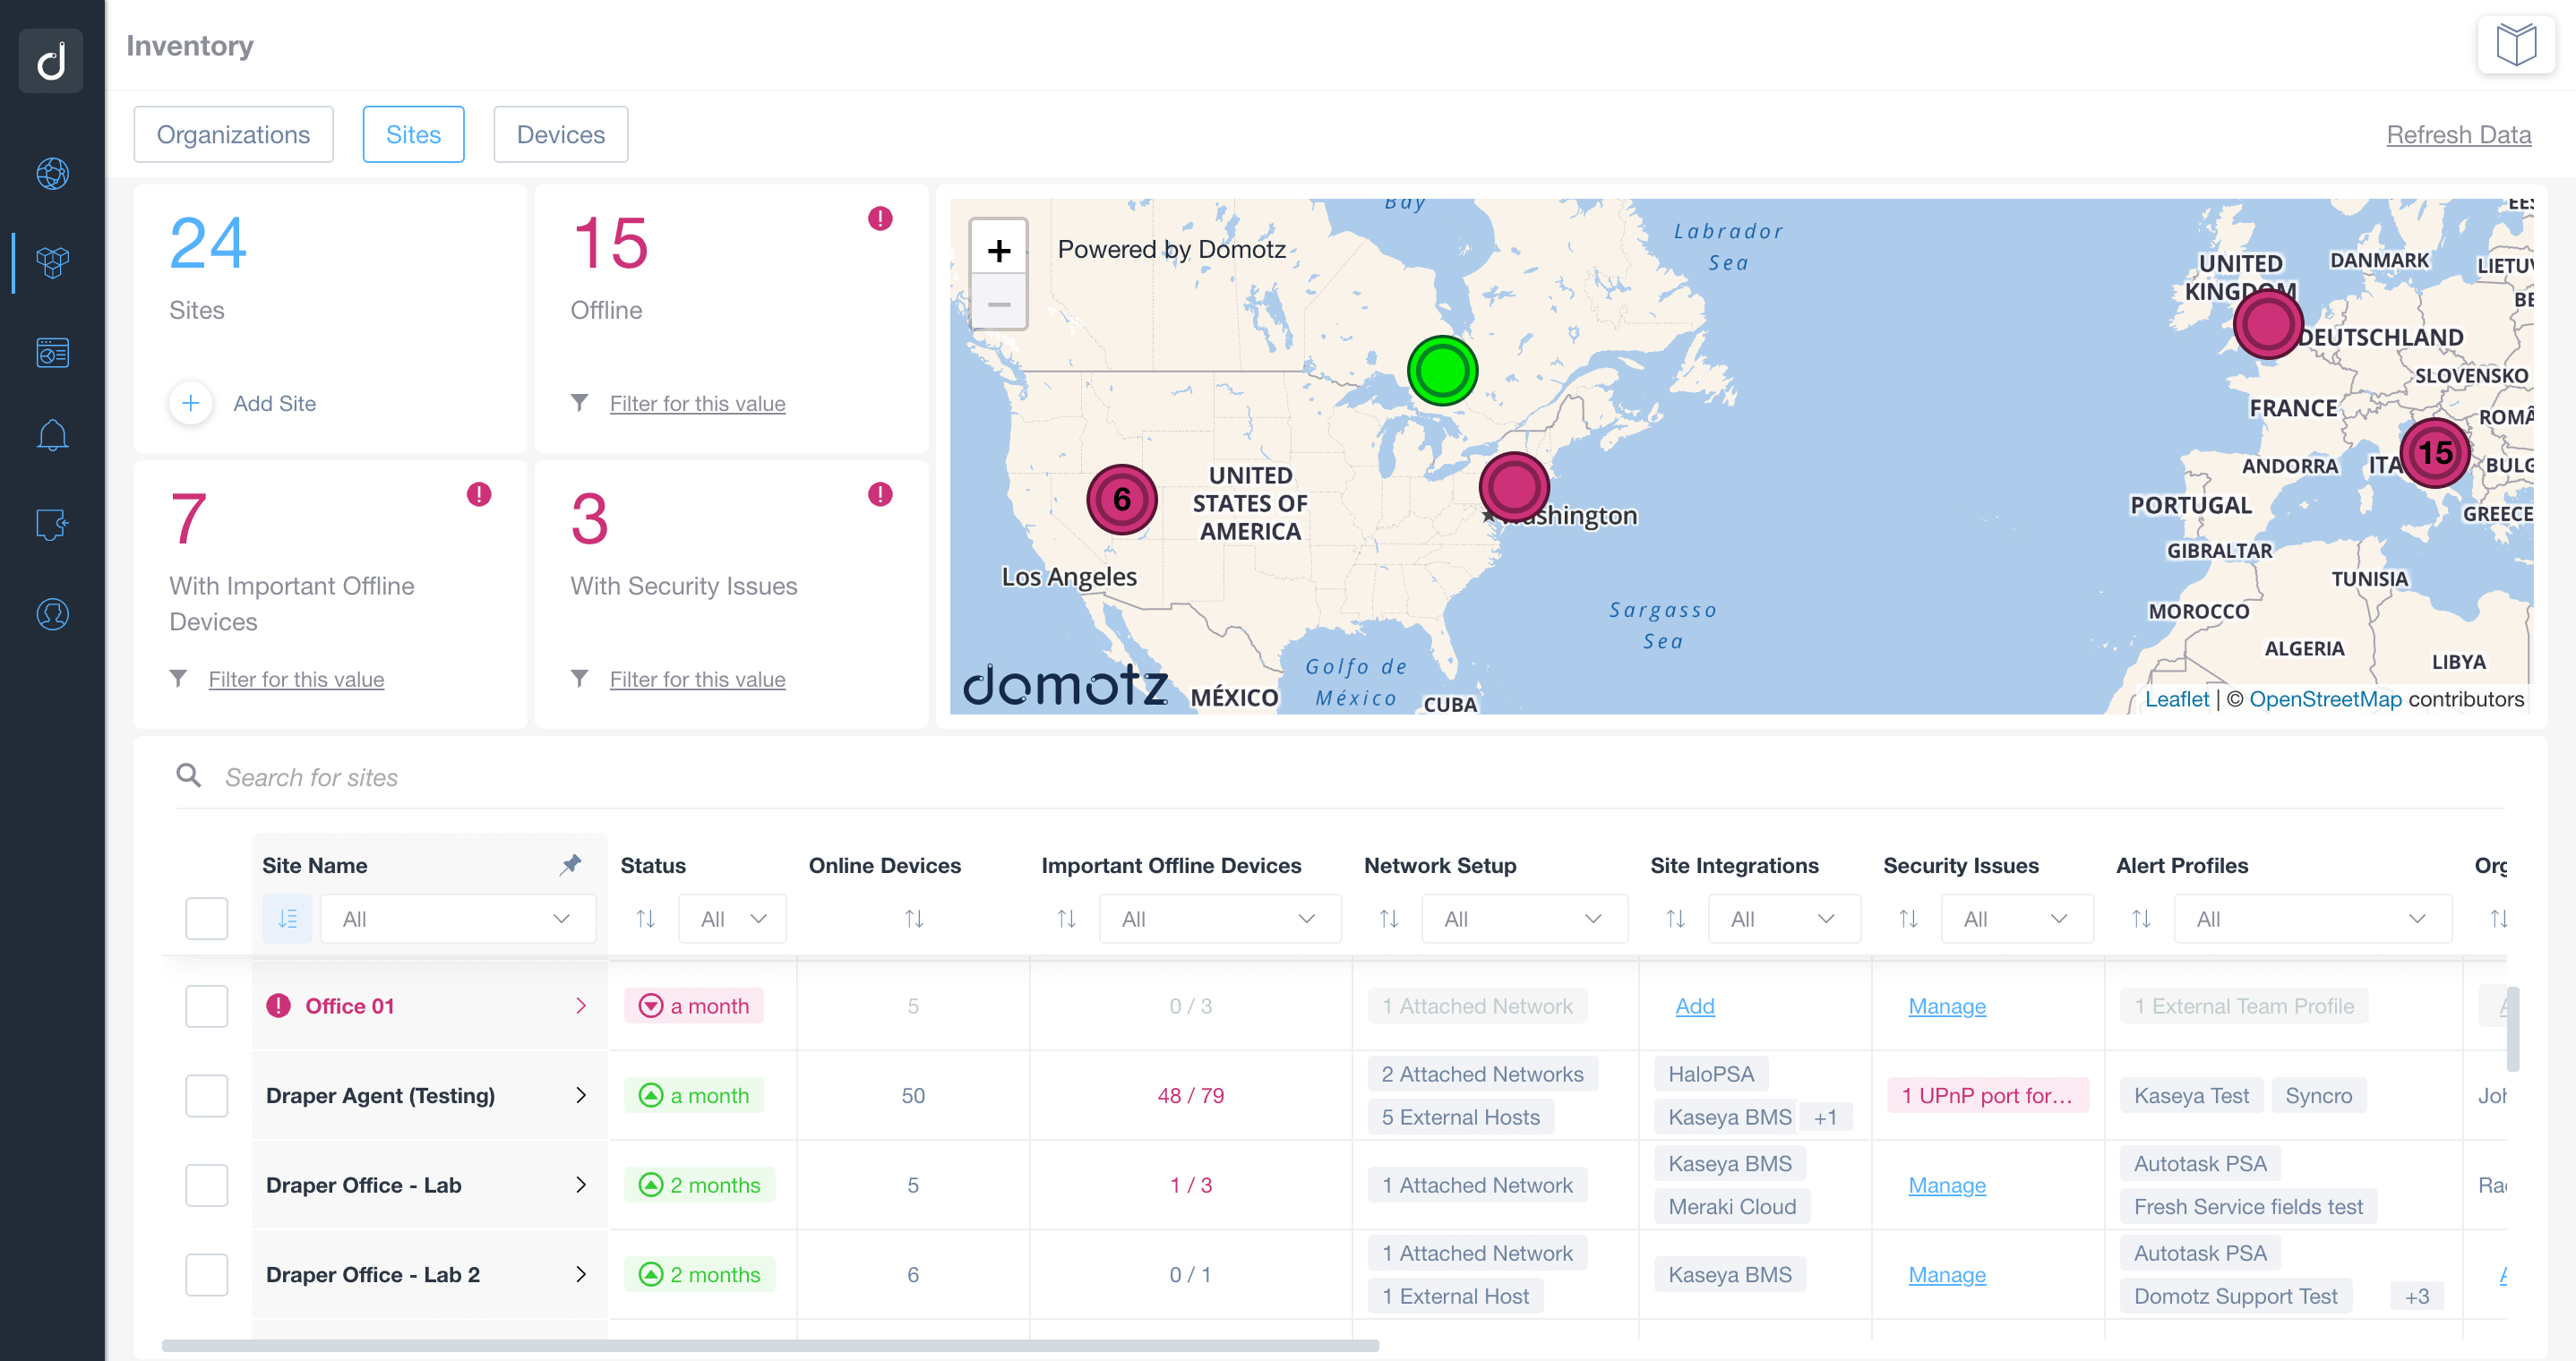Open the documentation book icon at top right
The image size is (2576, 1361).
[x=2516, y=43]
